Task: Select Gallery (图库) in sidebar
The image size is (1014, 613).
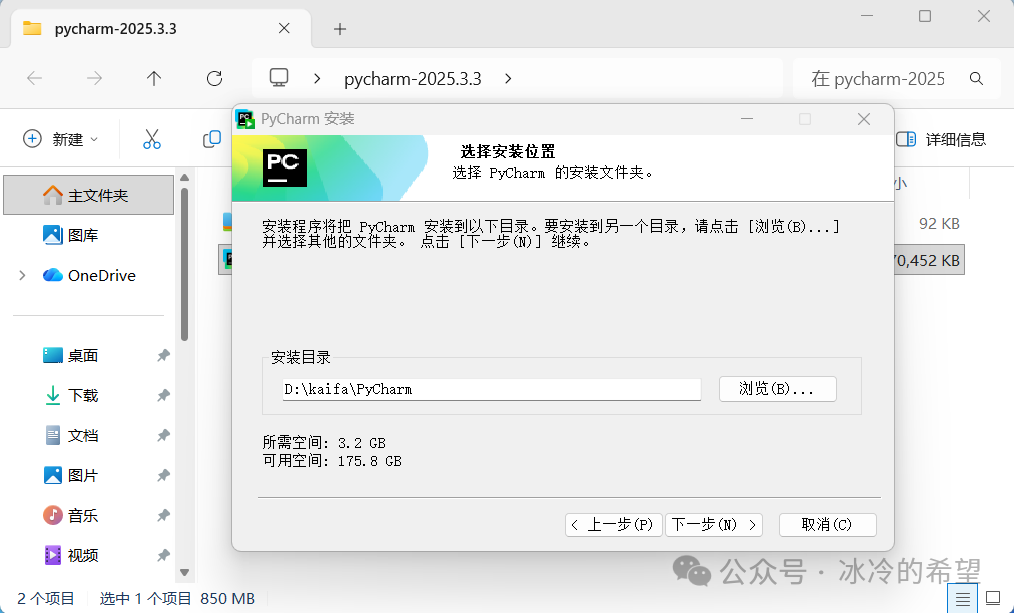Action: pos(83,235)
